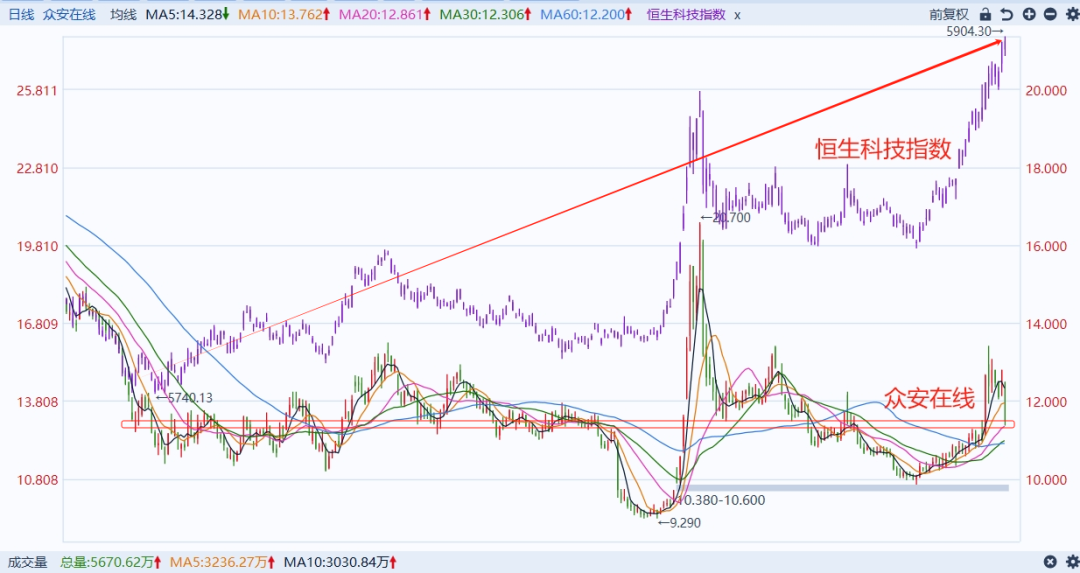Image resolution: width=1080 pixels, height=573 pixels.
Task: Click the undo arrow icon in top toolbar
Action: tap(1007, 14)
